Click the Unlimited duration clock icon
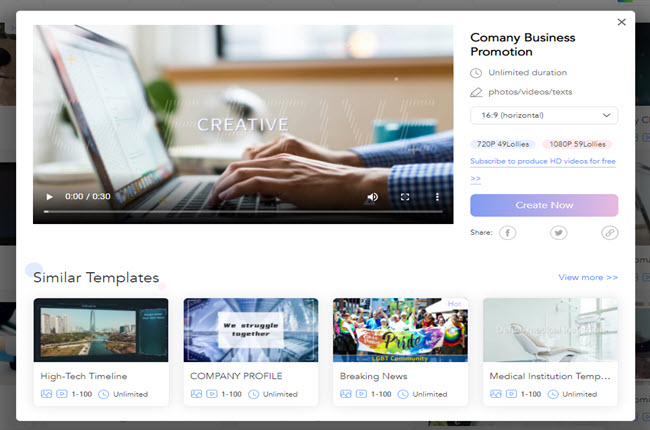 [x=476, y=73]
